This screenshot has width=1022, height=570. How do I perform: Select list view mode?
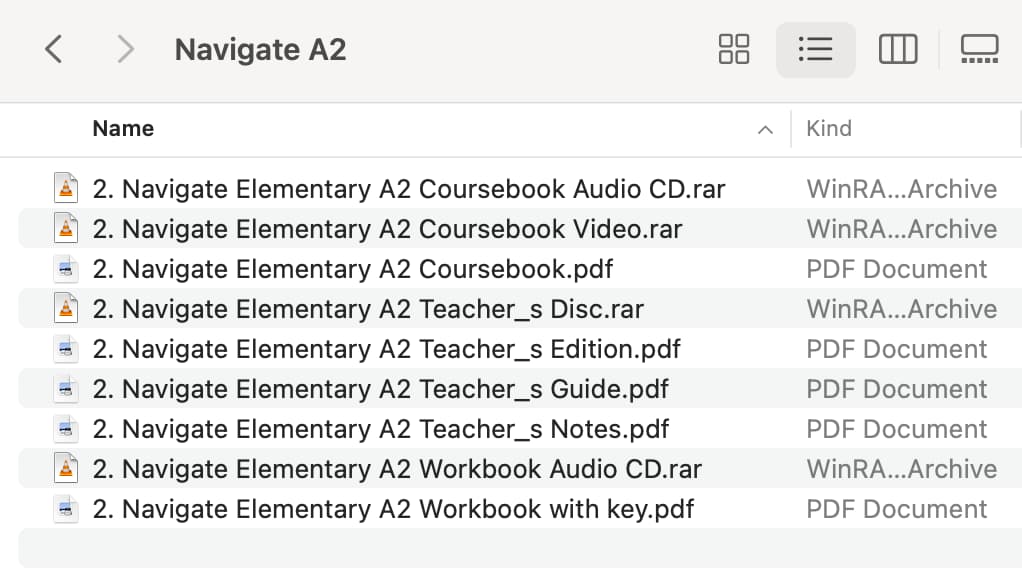coord(815,50)
